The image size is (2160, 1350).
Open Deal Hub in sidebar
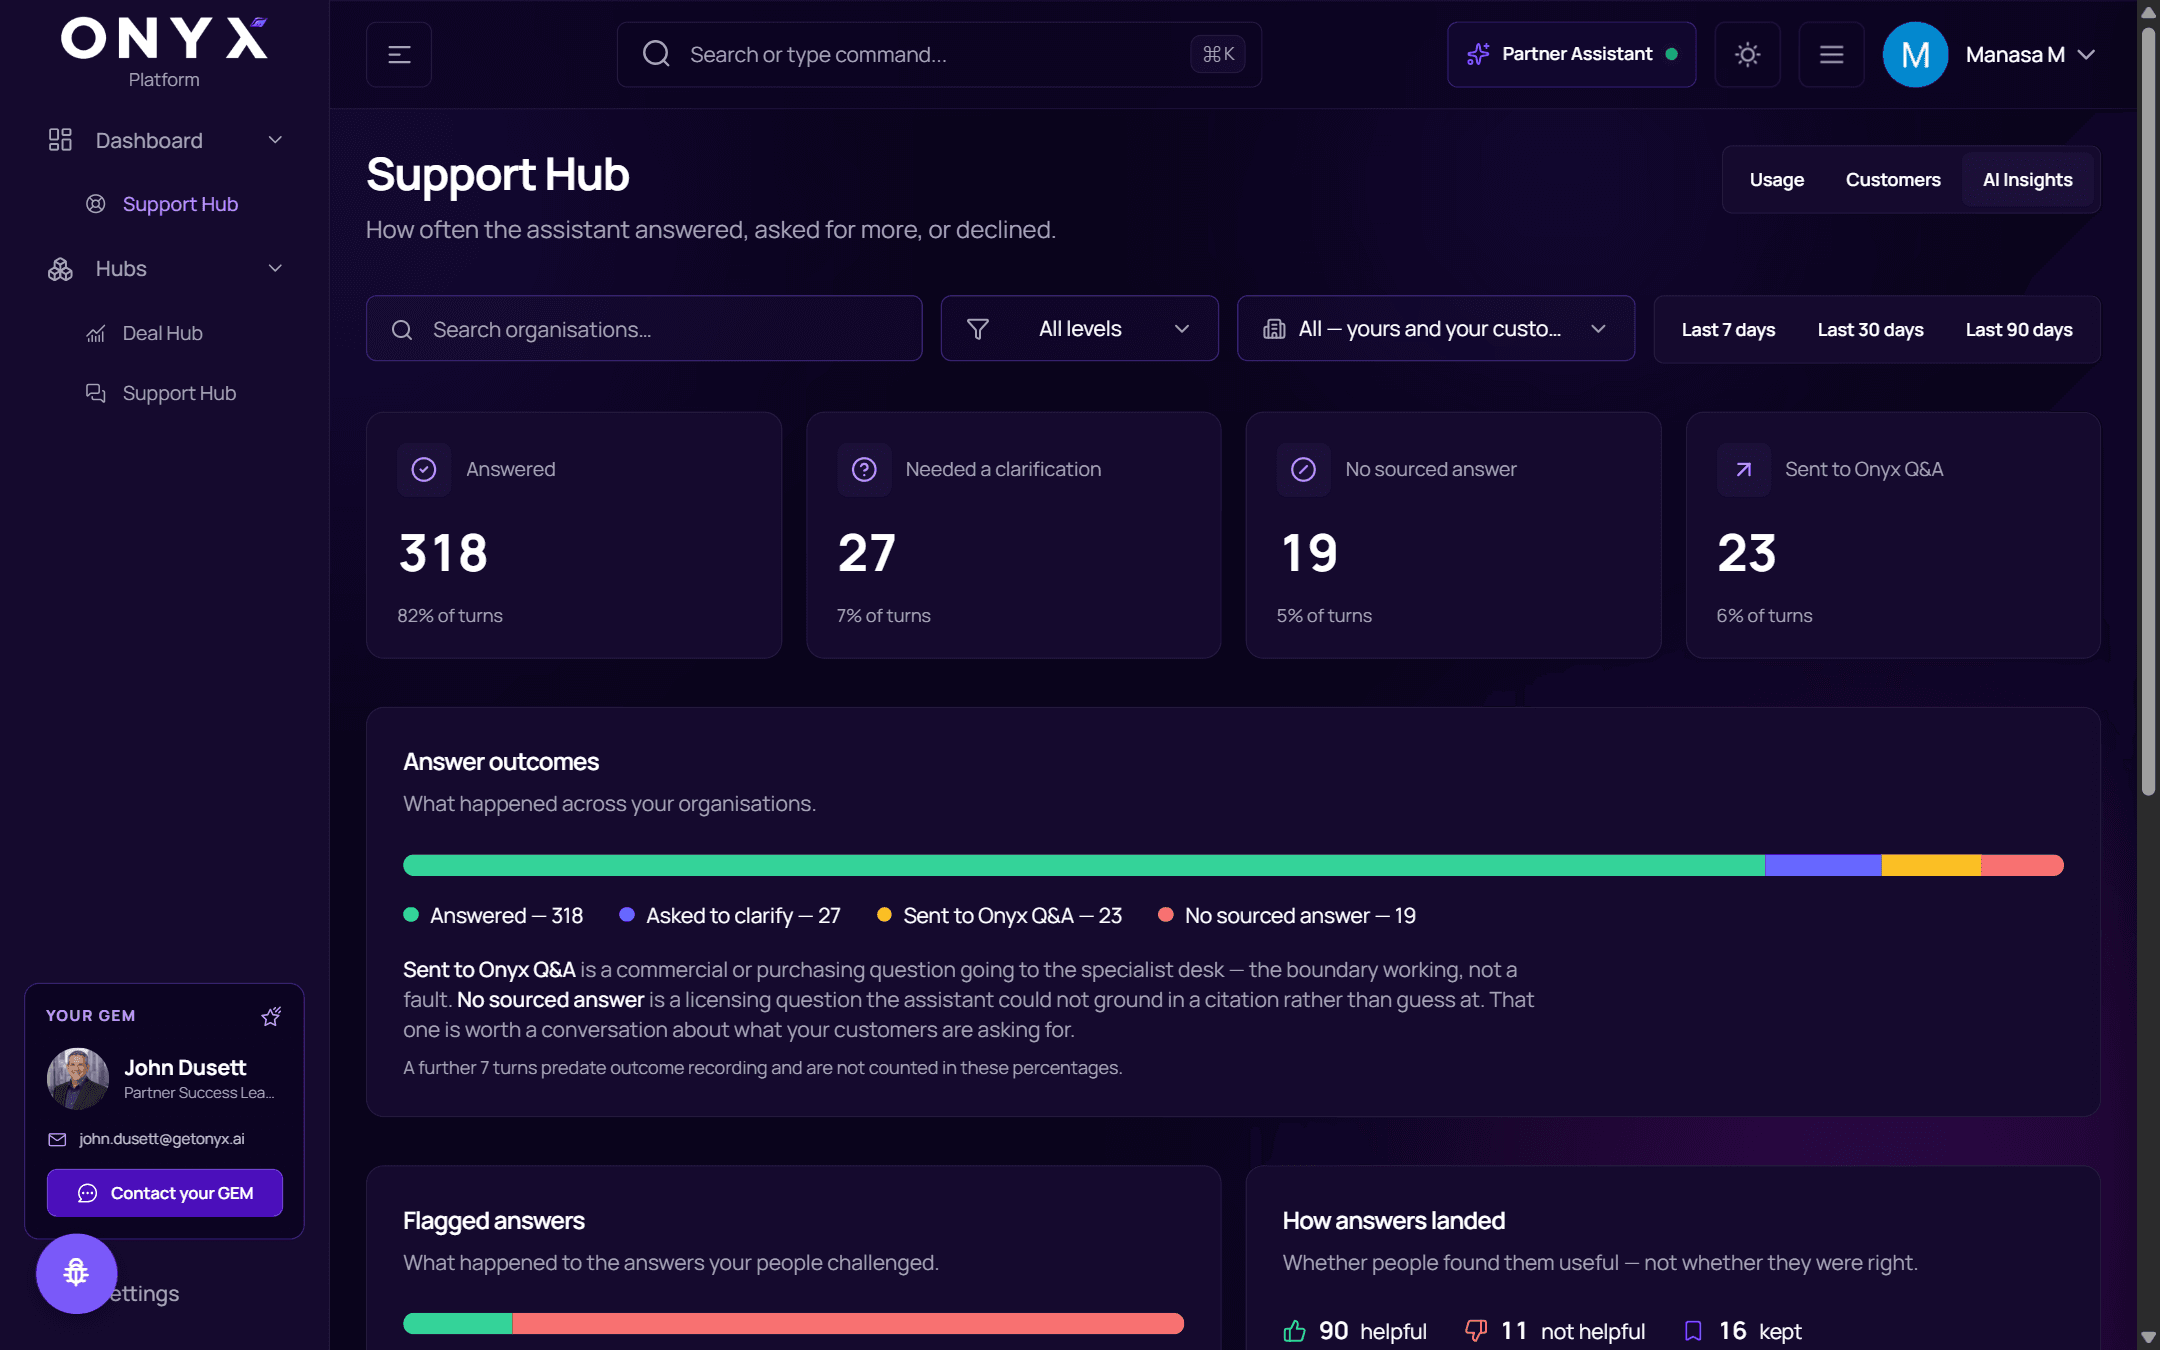click(164, 334)
